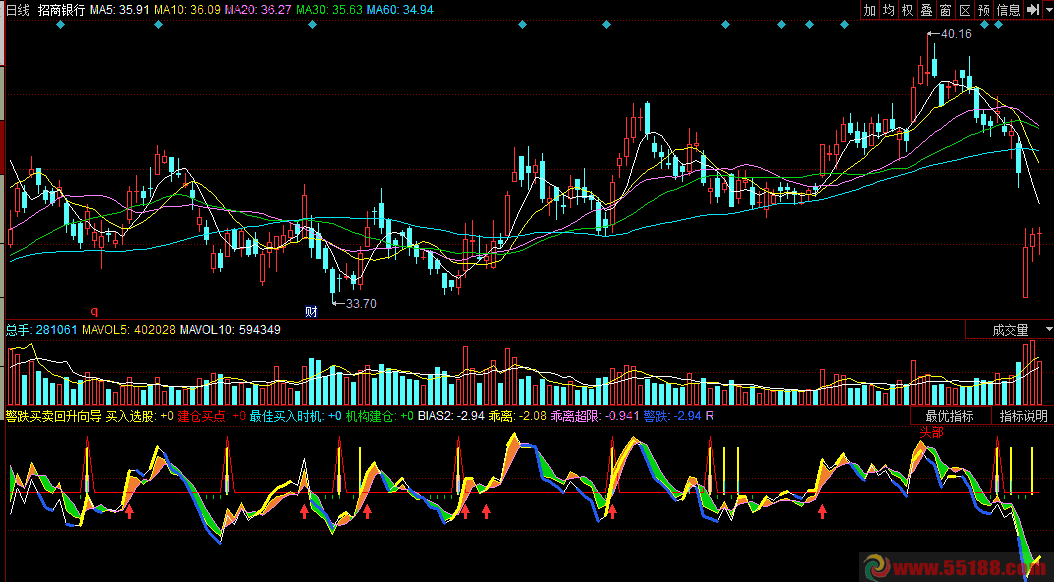The height and width of the screenshot is (582, 1054).
Task: Open the 信息 info button
Action: pos(1008,10)
